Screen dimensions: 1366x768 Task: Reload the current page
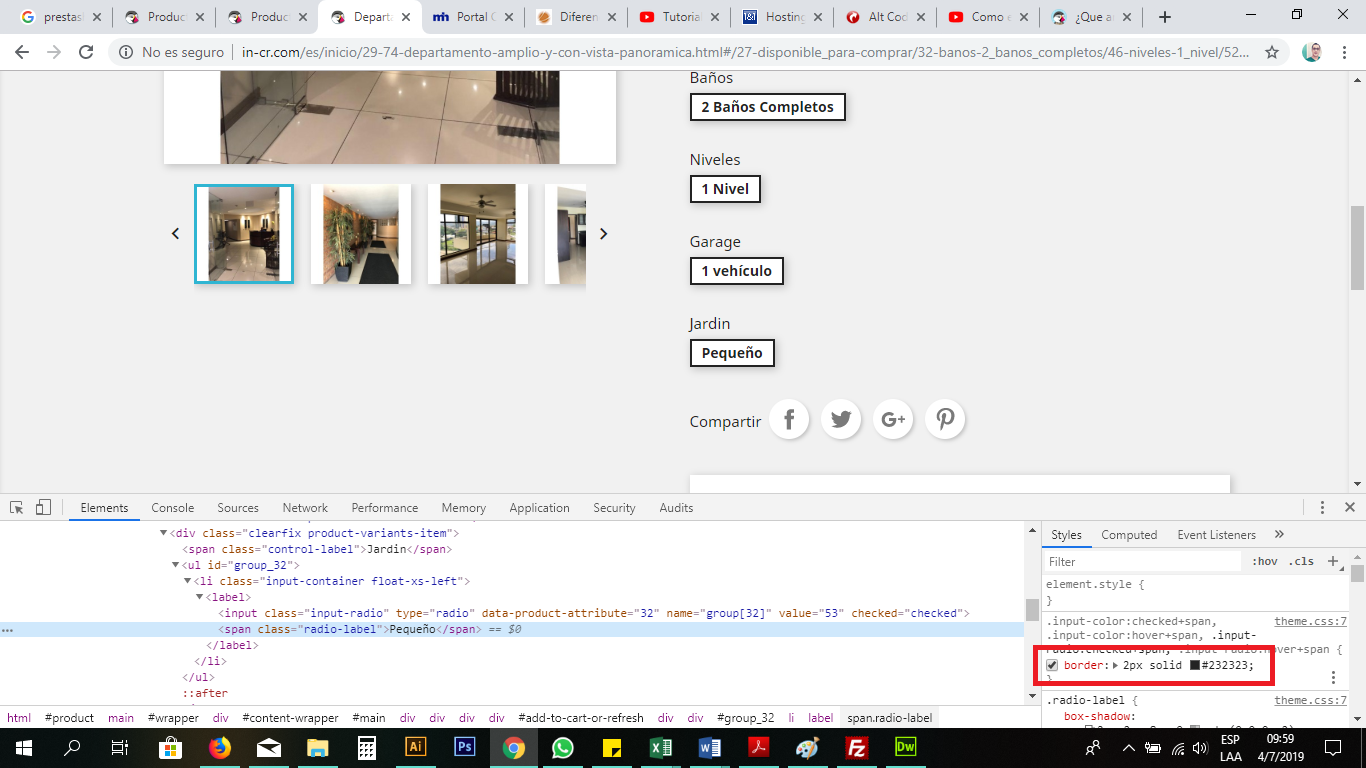click(86, 53)
